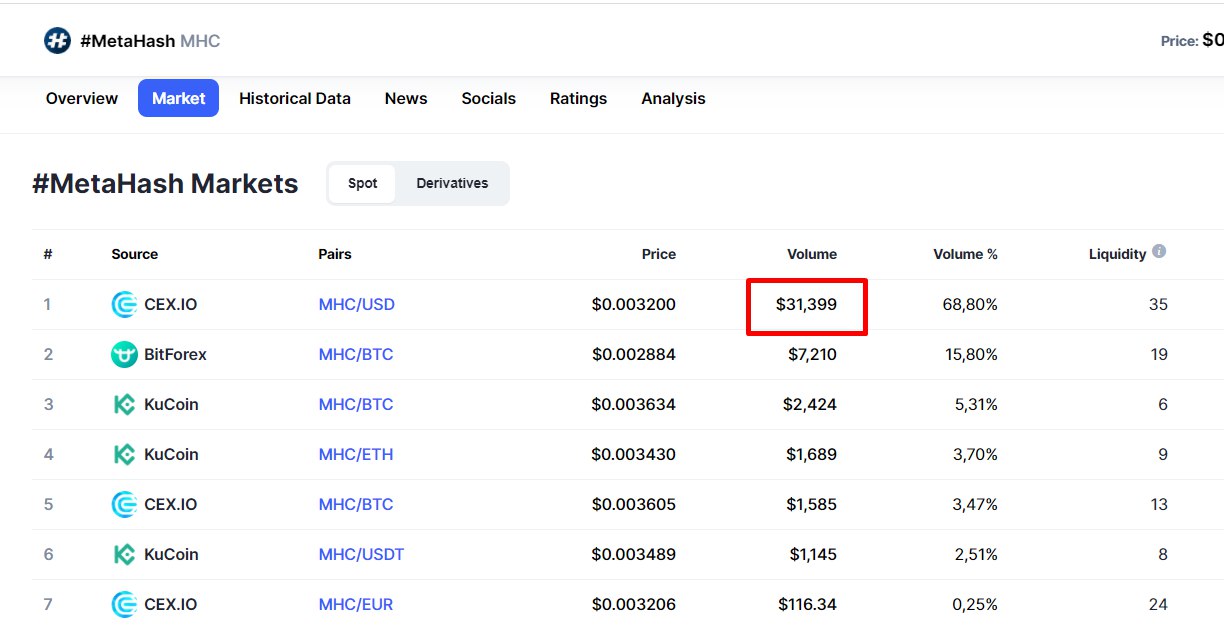
Task: Click the 68,80% volume percentage
Action: coord(970,304)
